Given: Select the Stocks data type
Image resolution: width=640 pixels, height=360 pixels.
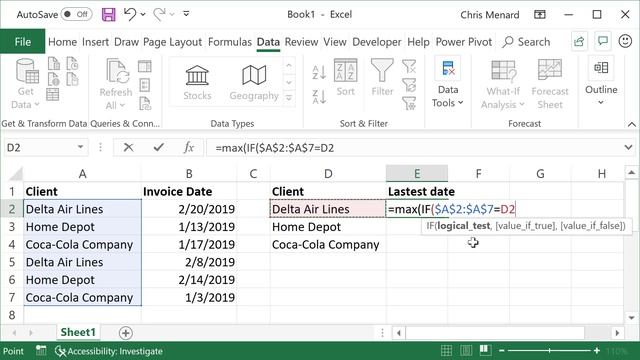Looking at the screenshot, I should 197,83.
